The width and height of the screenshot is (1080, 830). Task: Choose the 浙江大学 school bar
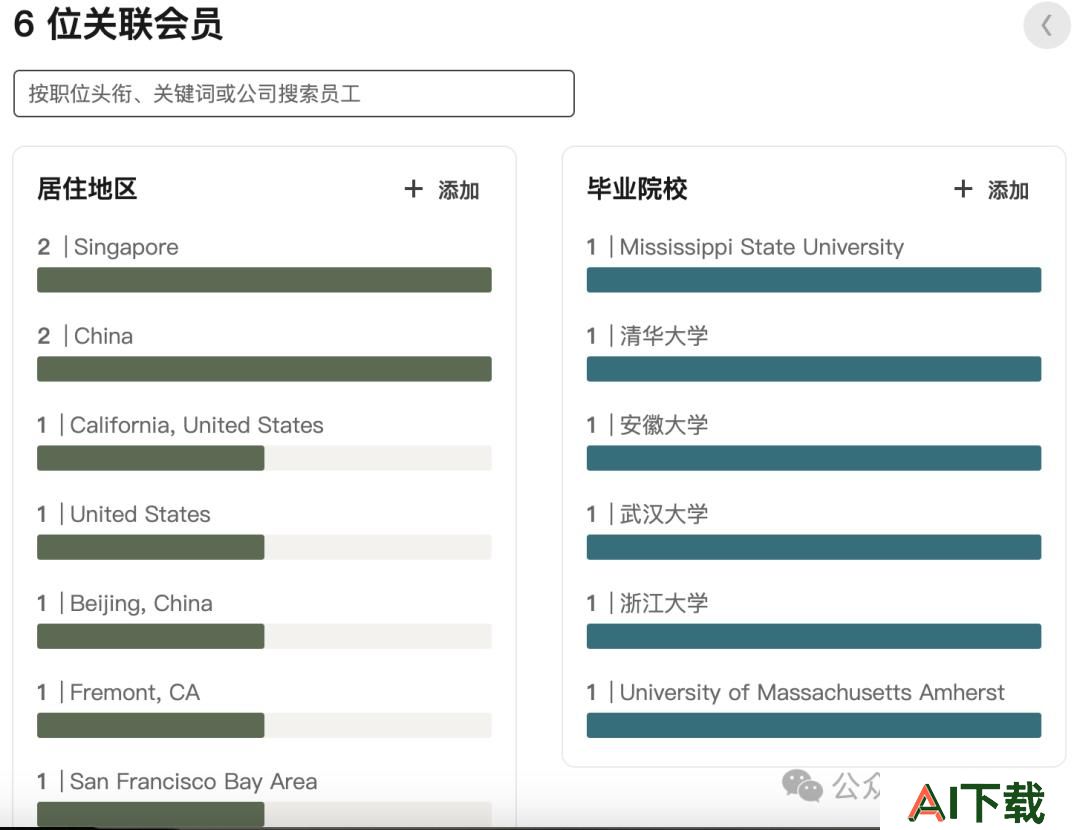pos(814,636)
